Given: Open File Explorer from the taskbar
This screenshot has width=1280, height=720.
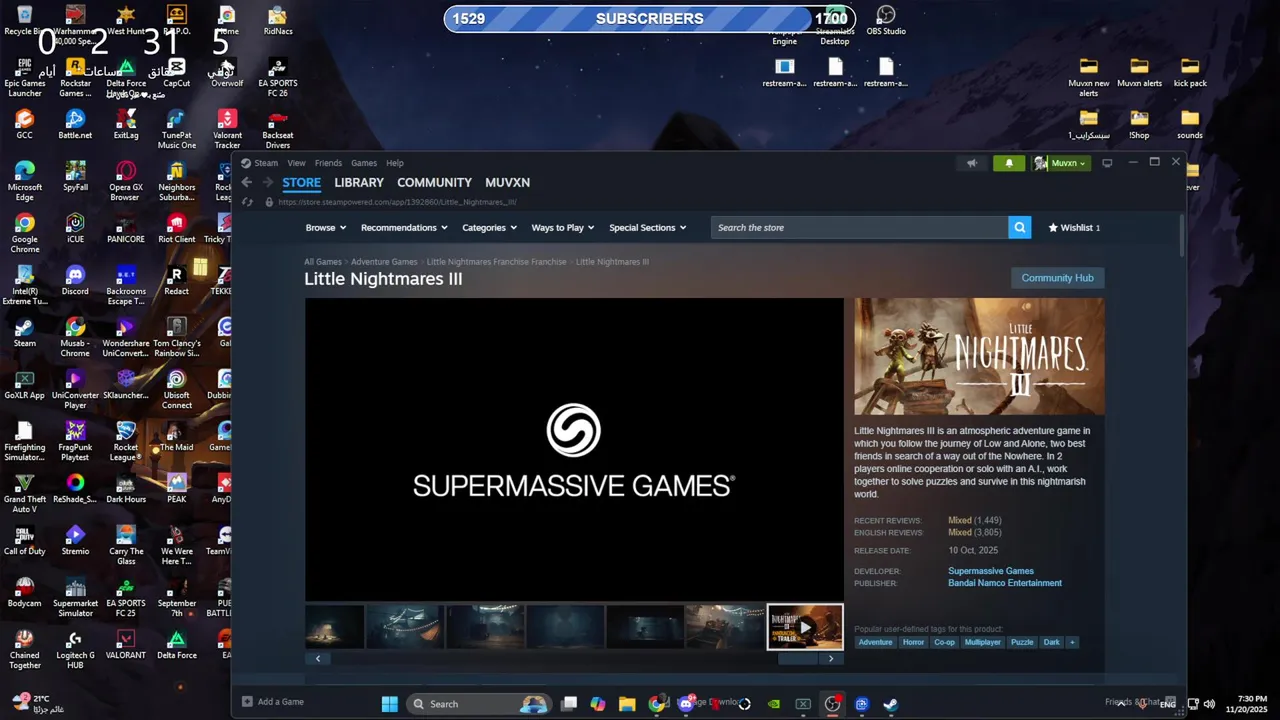Looking at the screenshot, I should point(627,704).
